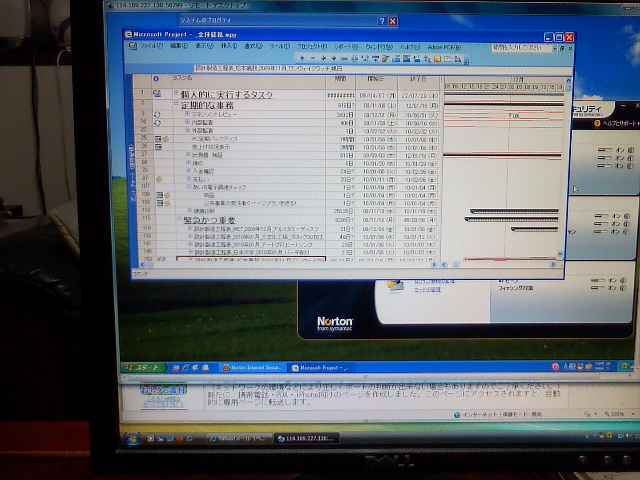Open the ファイル menu in Microsoft Project
This screenshot has width=640, height=480.
coord(150,47)
